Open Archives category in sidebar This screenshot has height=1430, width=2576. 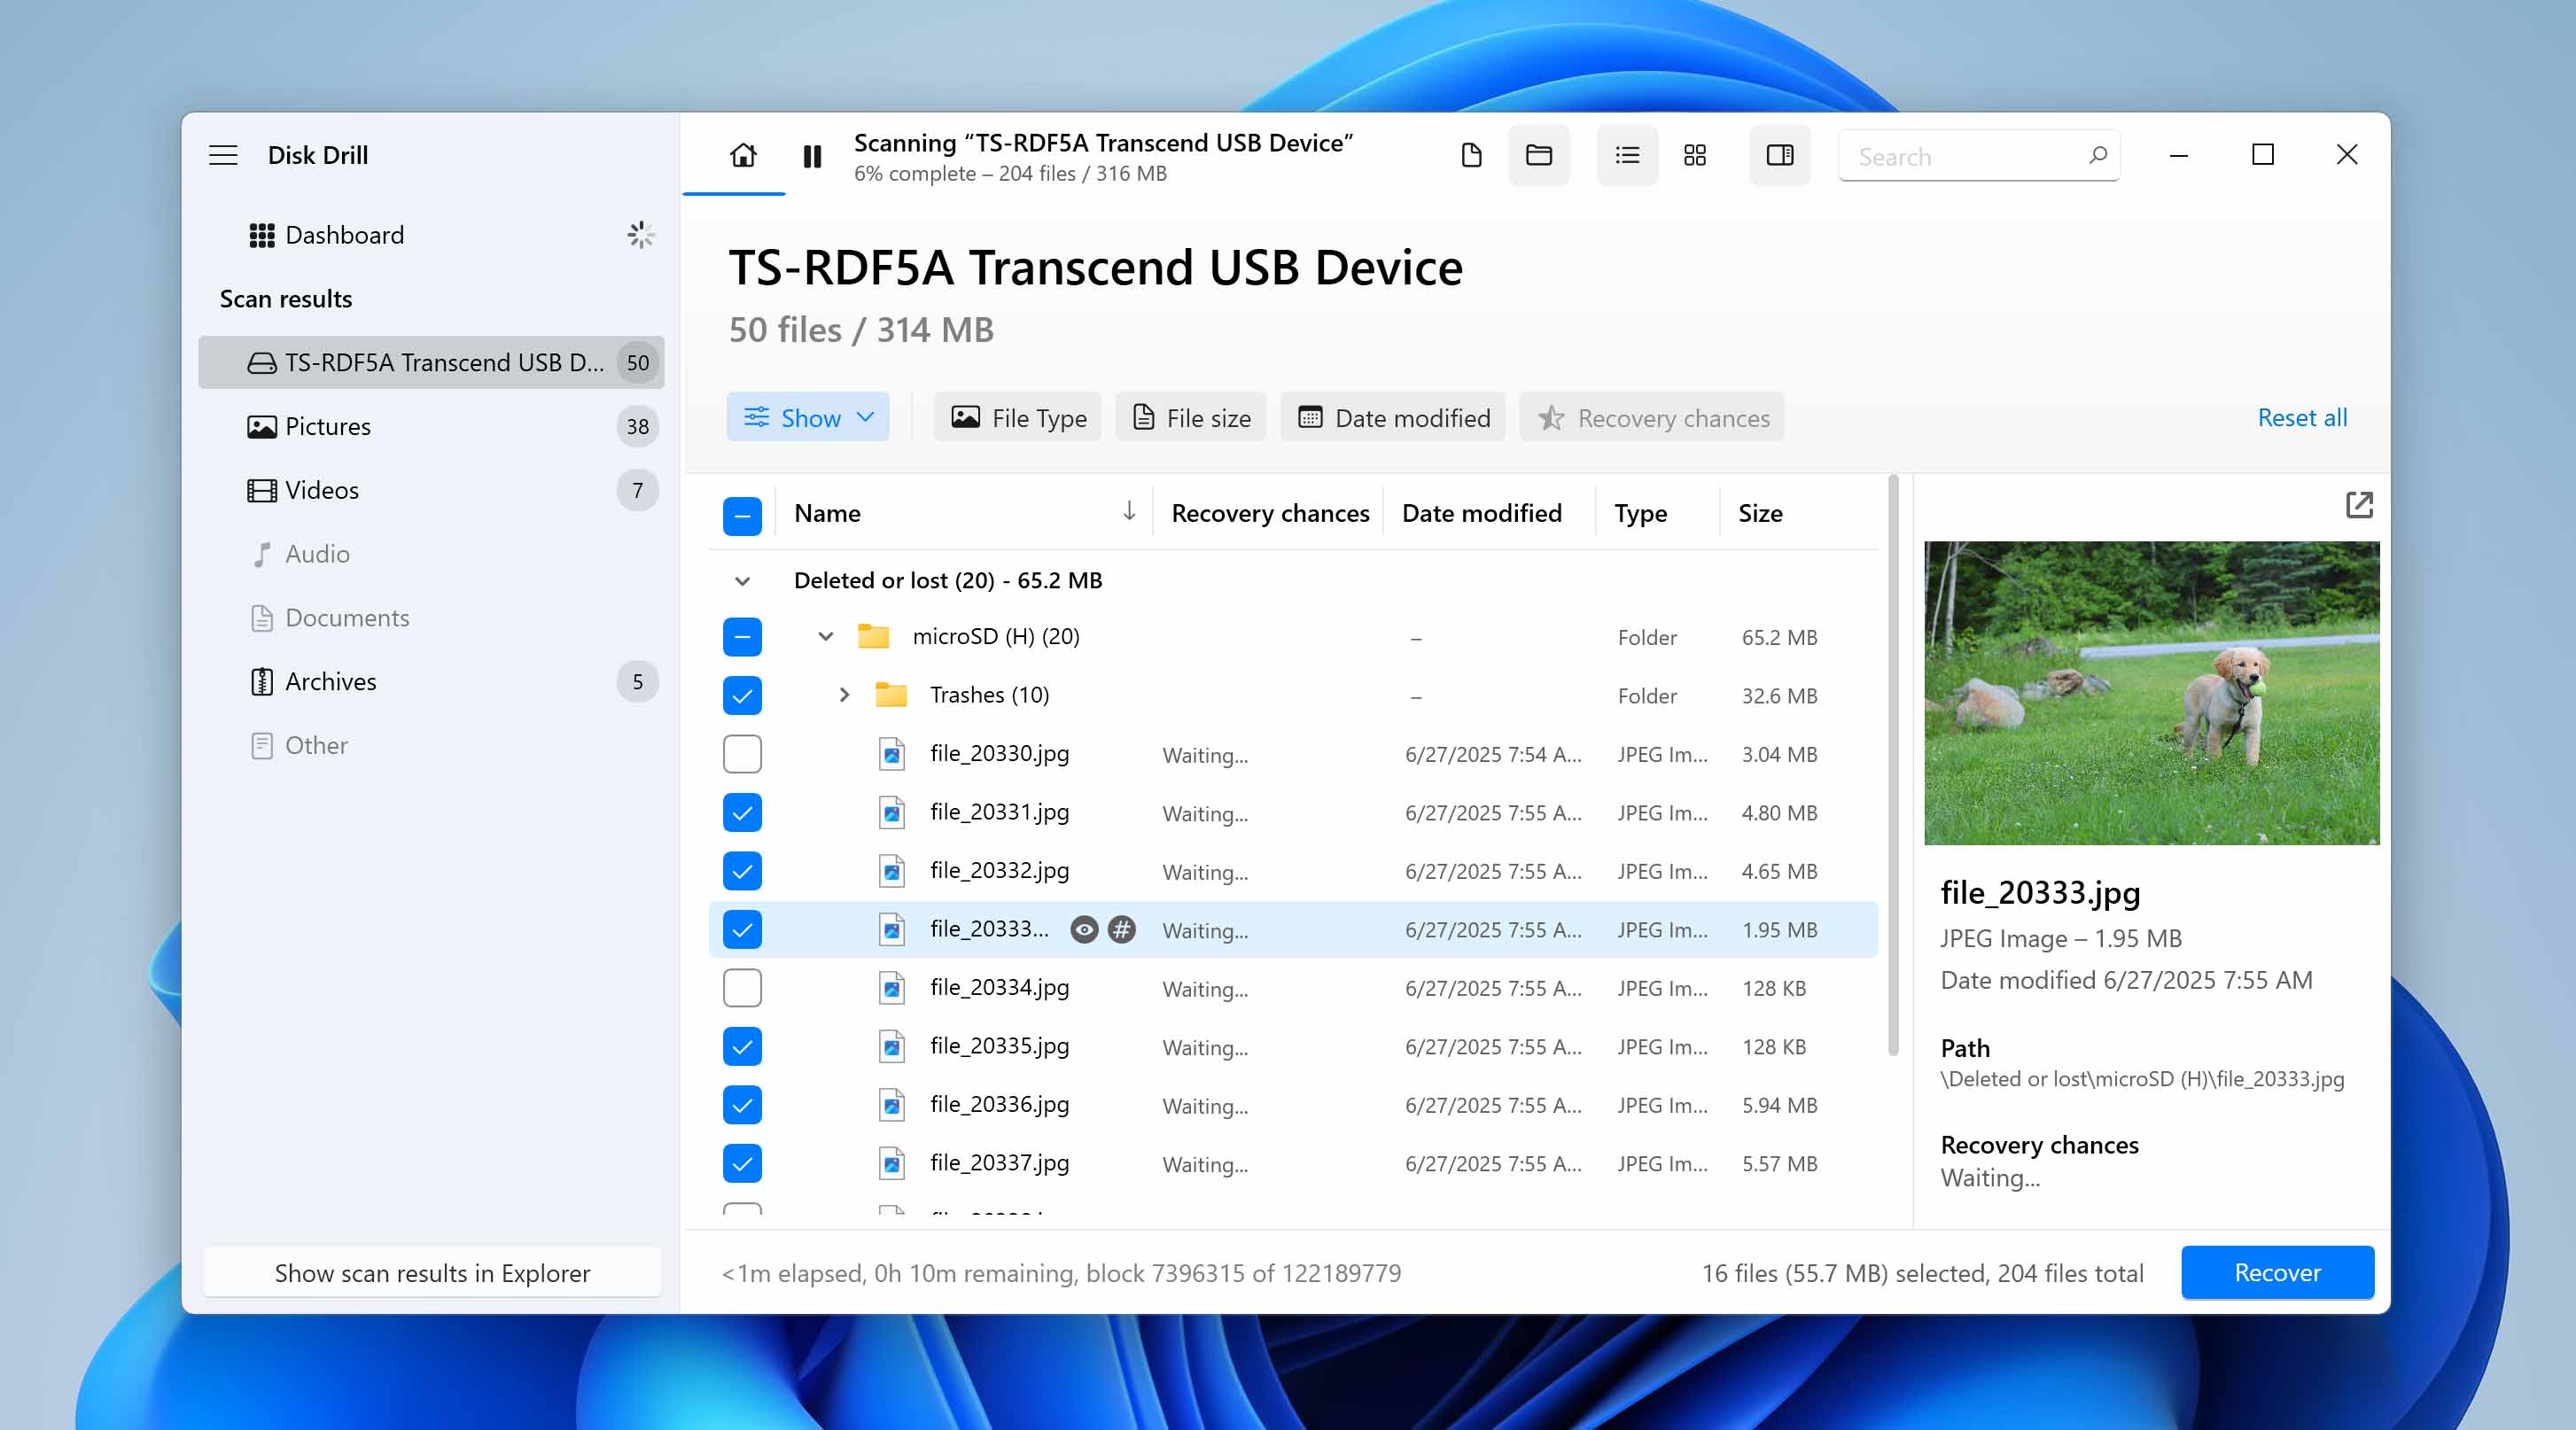pos(431,682)
